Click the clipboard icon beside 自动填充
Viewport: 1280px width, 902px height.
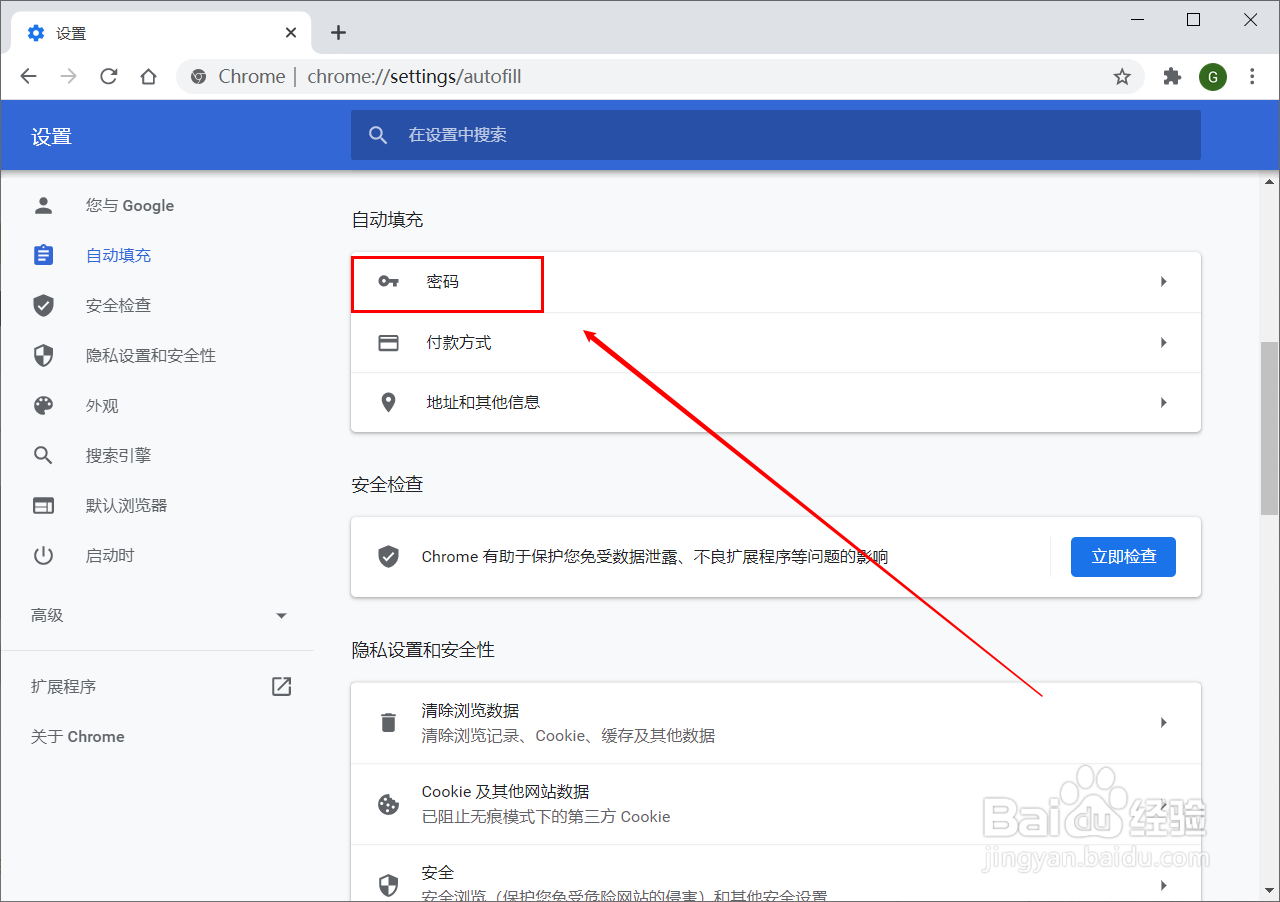coord(43,255)
